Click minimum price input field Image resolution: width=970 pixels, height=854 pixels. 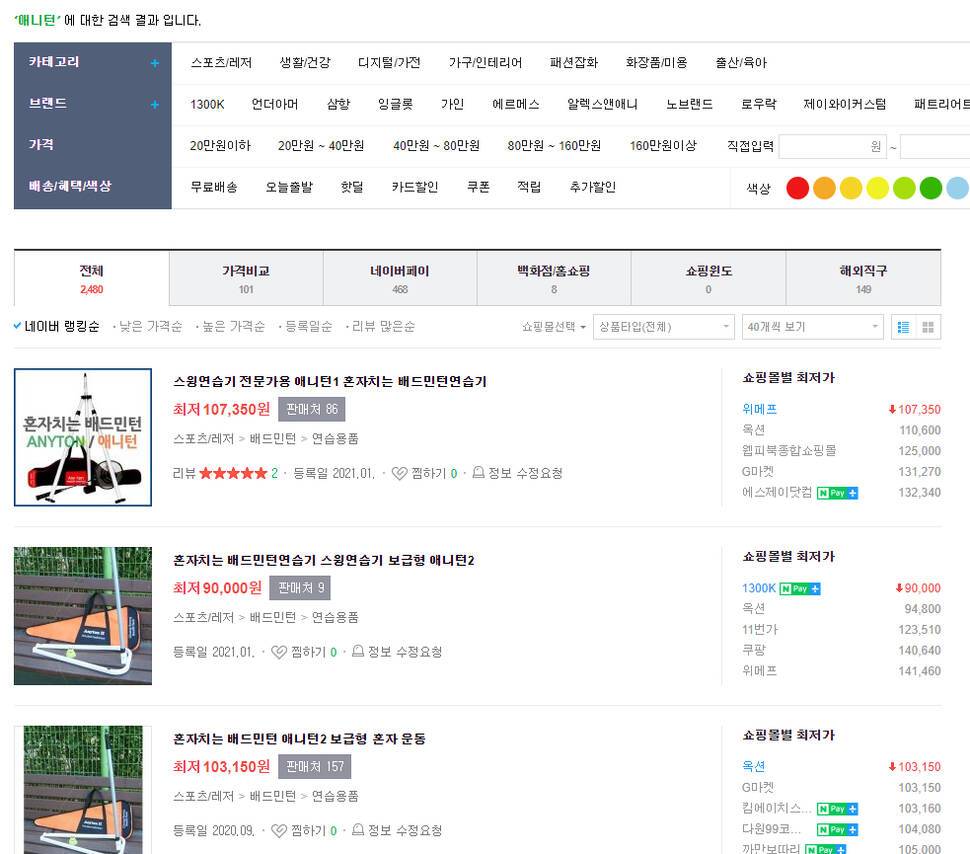pos(833,147)
